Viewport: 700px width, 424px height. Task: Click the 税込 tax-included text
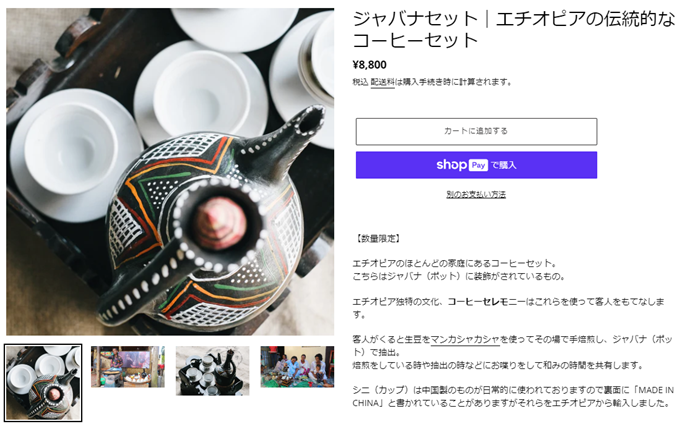click(x=360, y=82)
